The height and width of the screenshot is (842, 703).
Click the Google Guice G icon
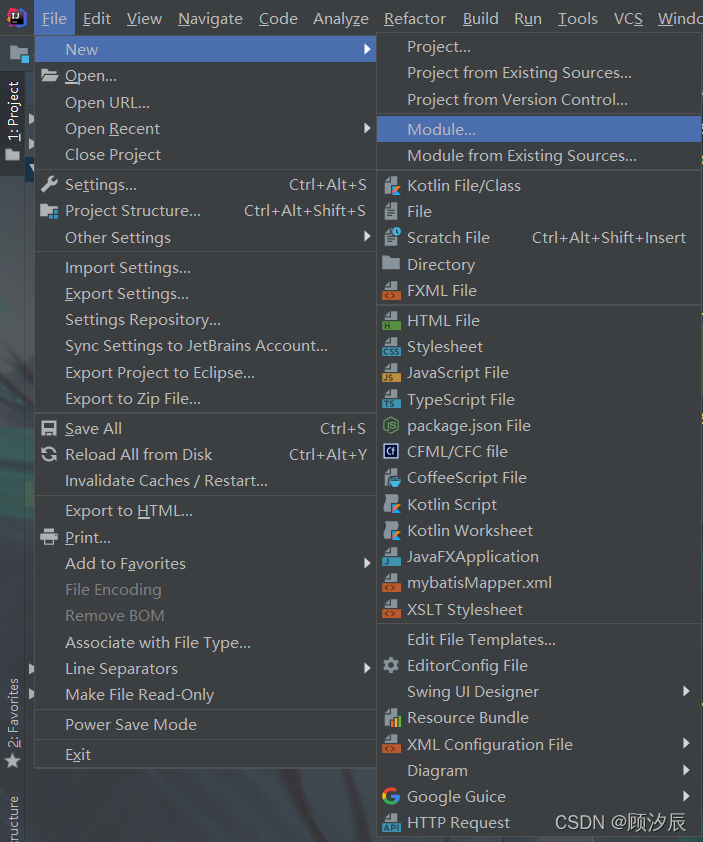[x=391, y=796]
